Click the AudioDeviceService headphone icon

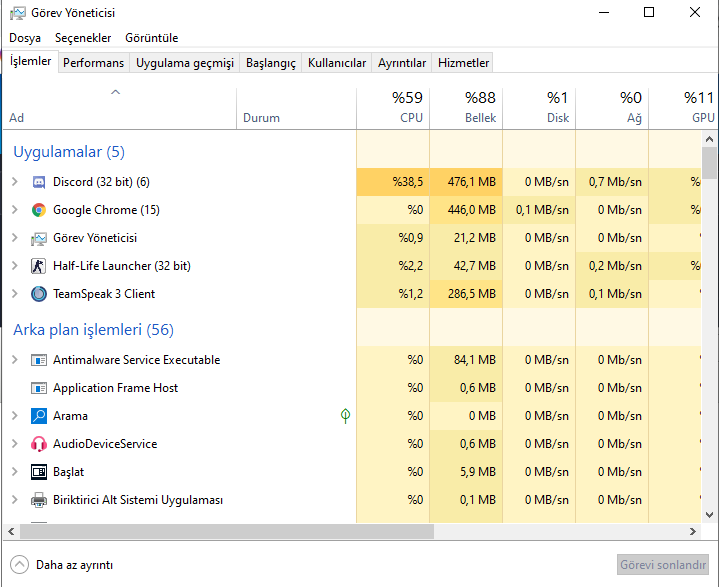(x=39, y=444)
